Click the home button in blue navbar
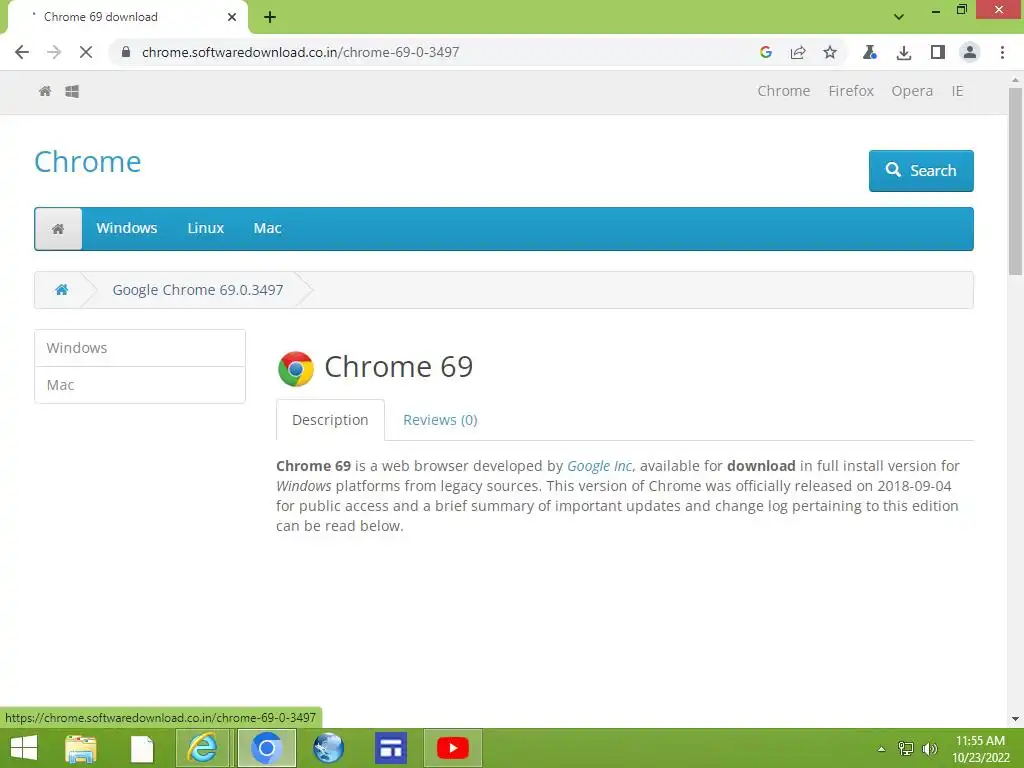This screenshot has width=1024, height=768. [58, 229]
